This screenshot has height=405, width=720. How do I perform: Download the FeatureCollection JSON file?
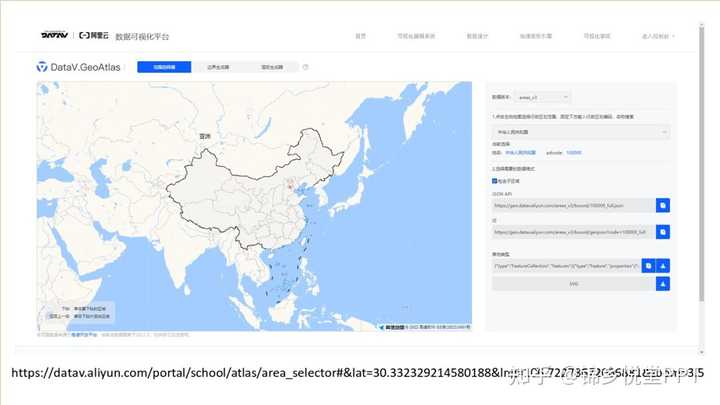pyautogui.click(x=663, y=266)
